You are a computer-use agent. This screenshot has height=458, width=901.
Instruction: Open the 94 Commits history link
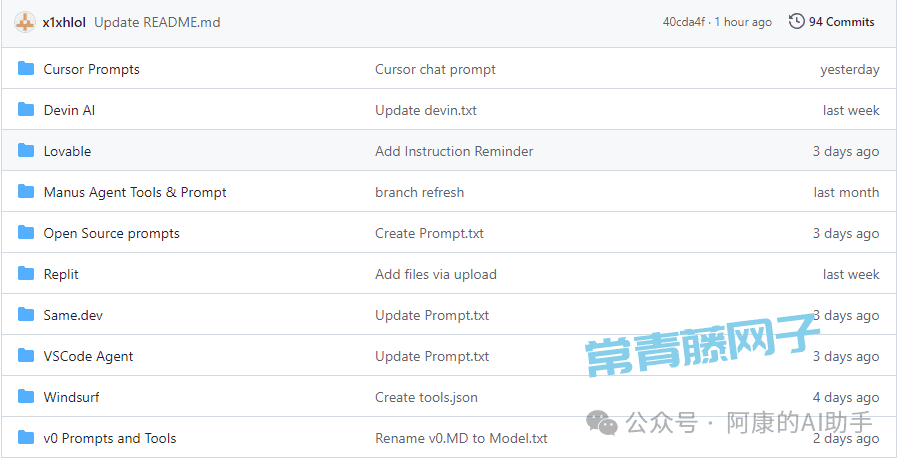pyautogui.click(x=841, y=22)
